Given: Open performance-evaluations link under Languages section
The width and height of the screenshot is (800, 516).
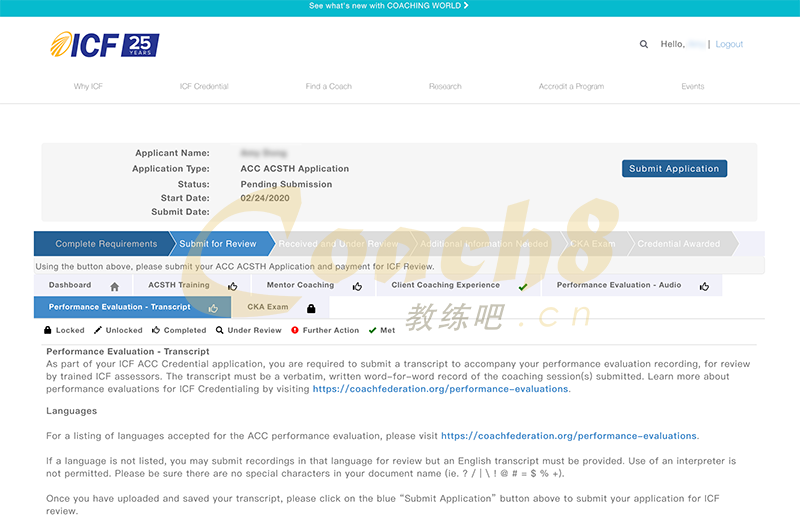Looking at the screenshot, I should click(x=568, y=436).
